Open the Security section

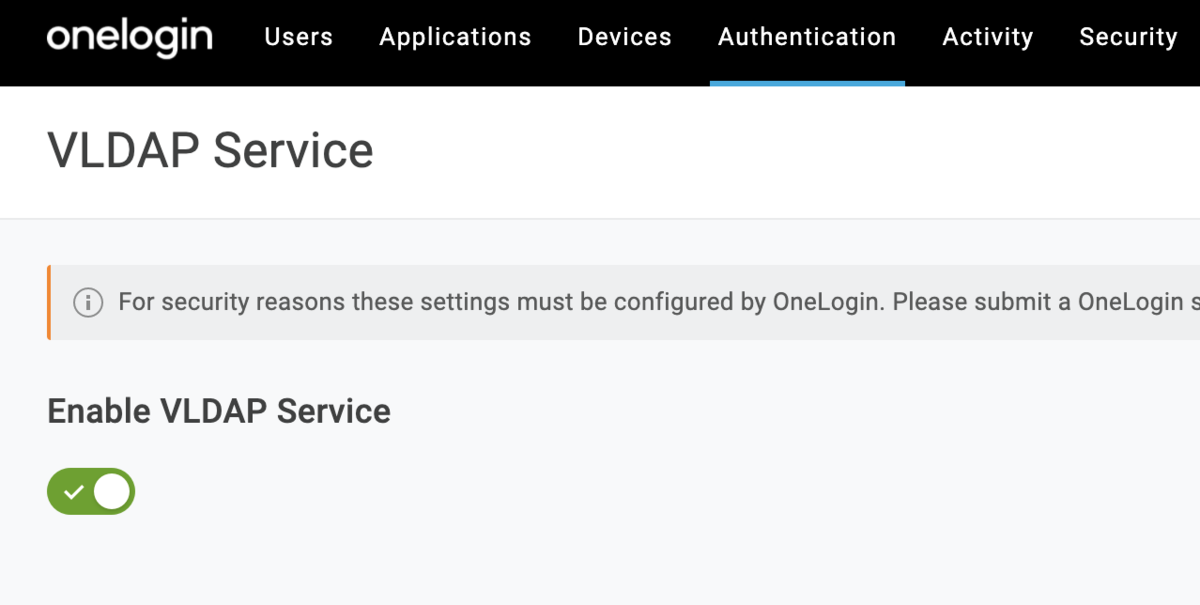(1128, 37)
